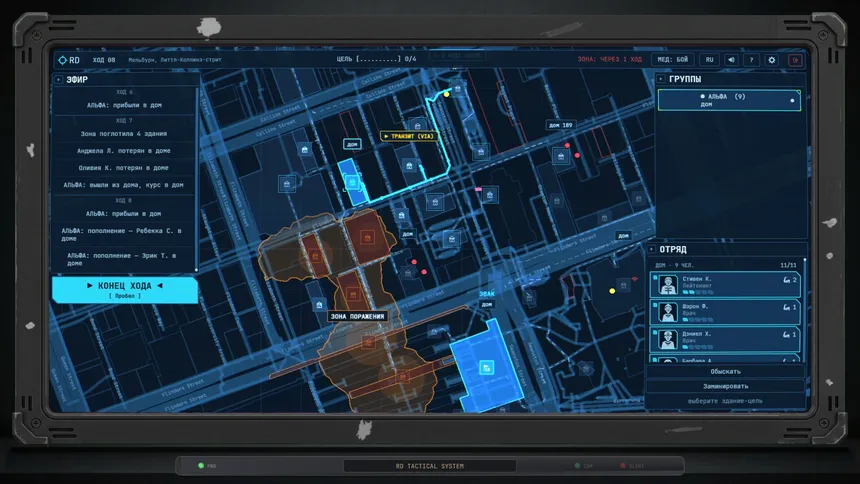Click feed entry about Эрик Т. пополнение
Screen dimensions: 860x484
click(122, 260)
